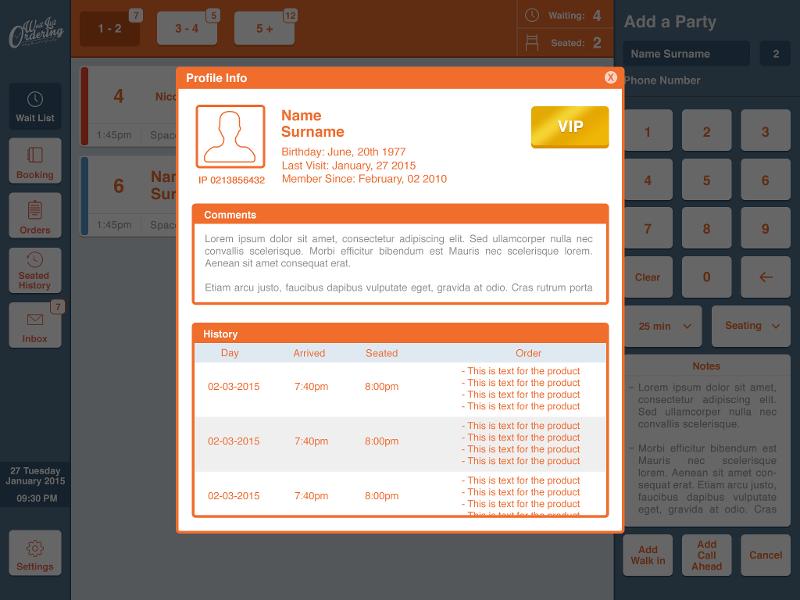Click the Add Call Ahead button
800x600 pixels.
(707, 554)
